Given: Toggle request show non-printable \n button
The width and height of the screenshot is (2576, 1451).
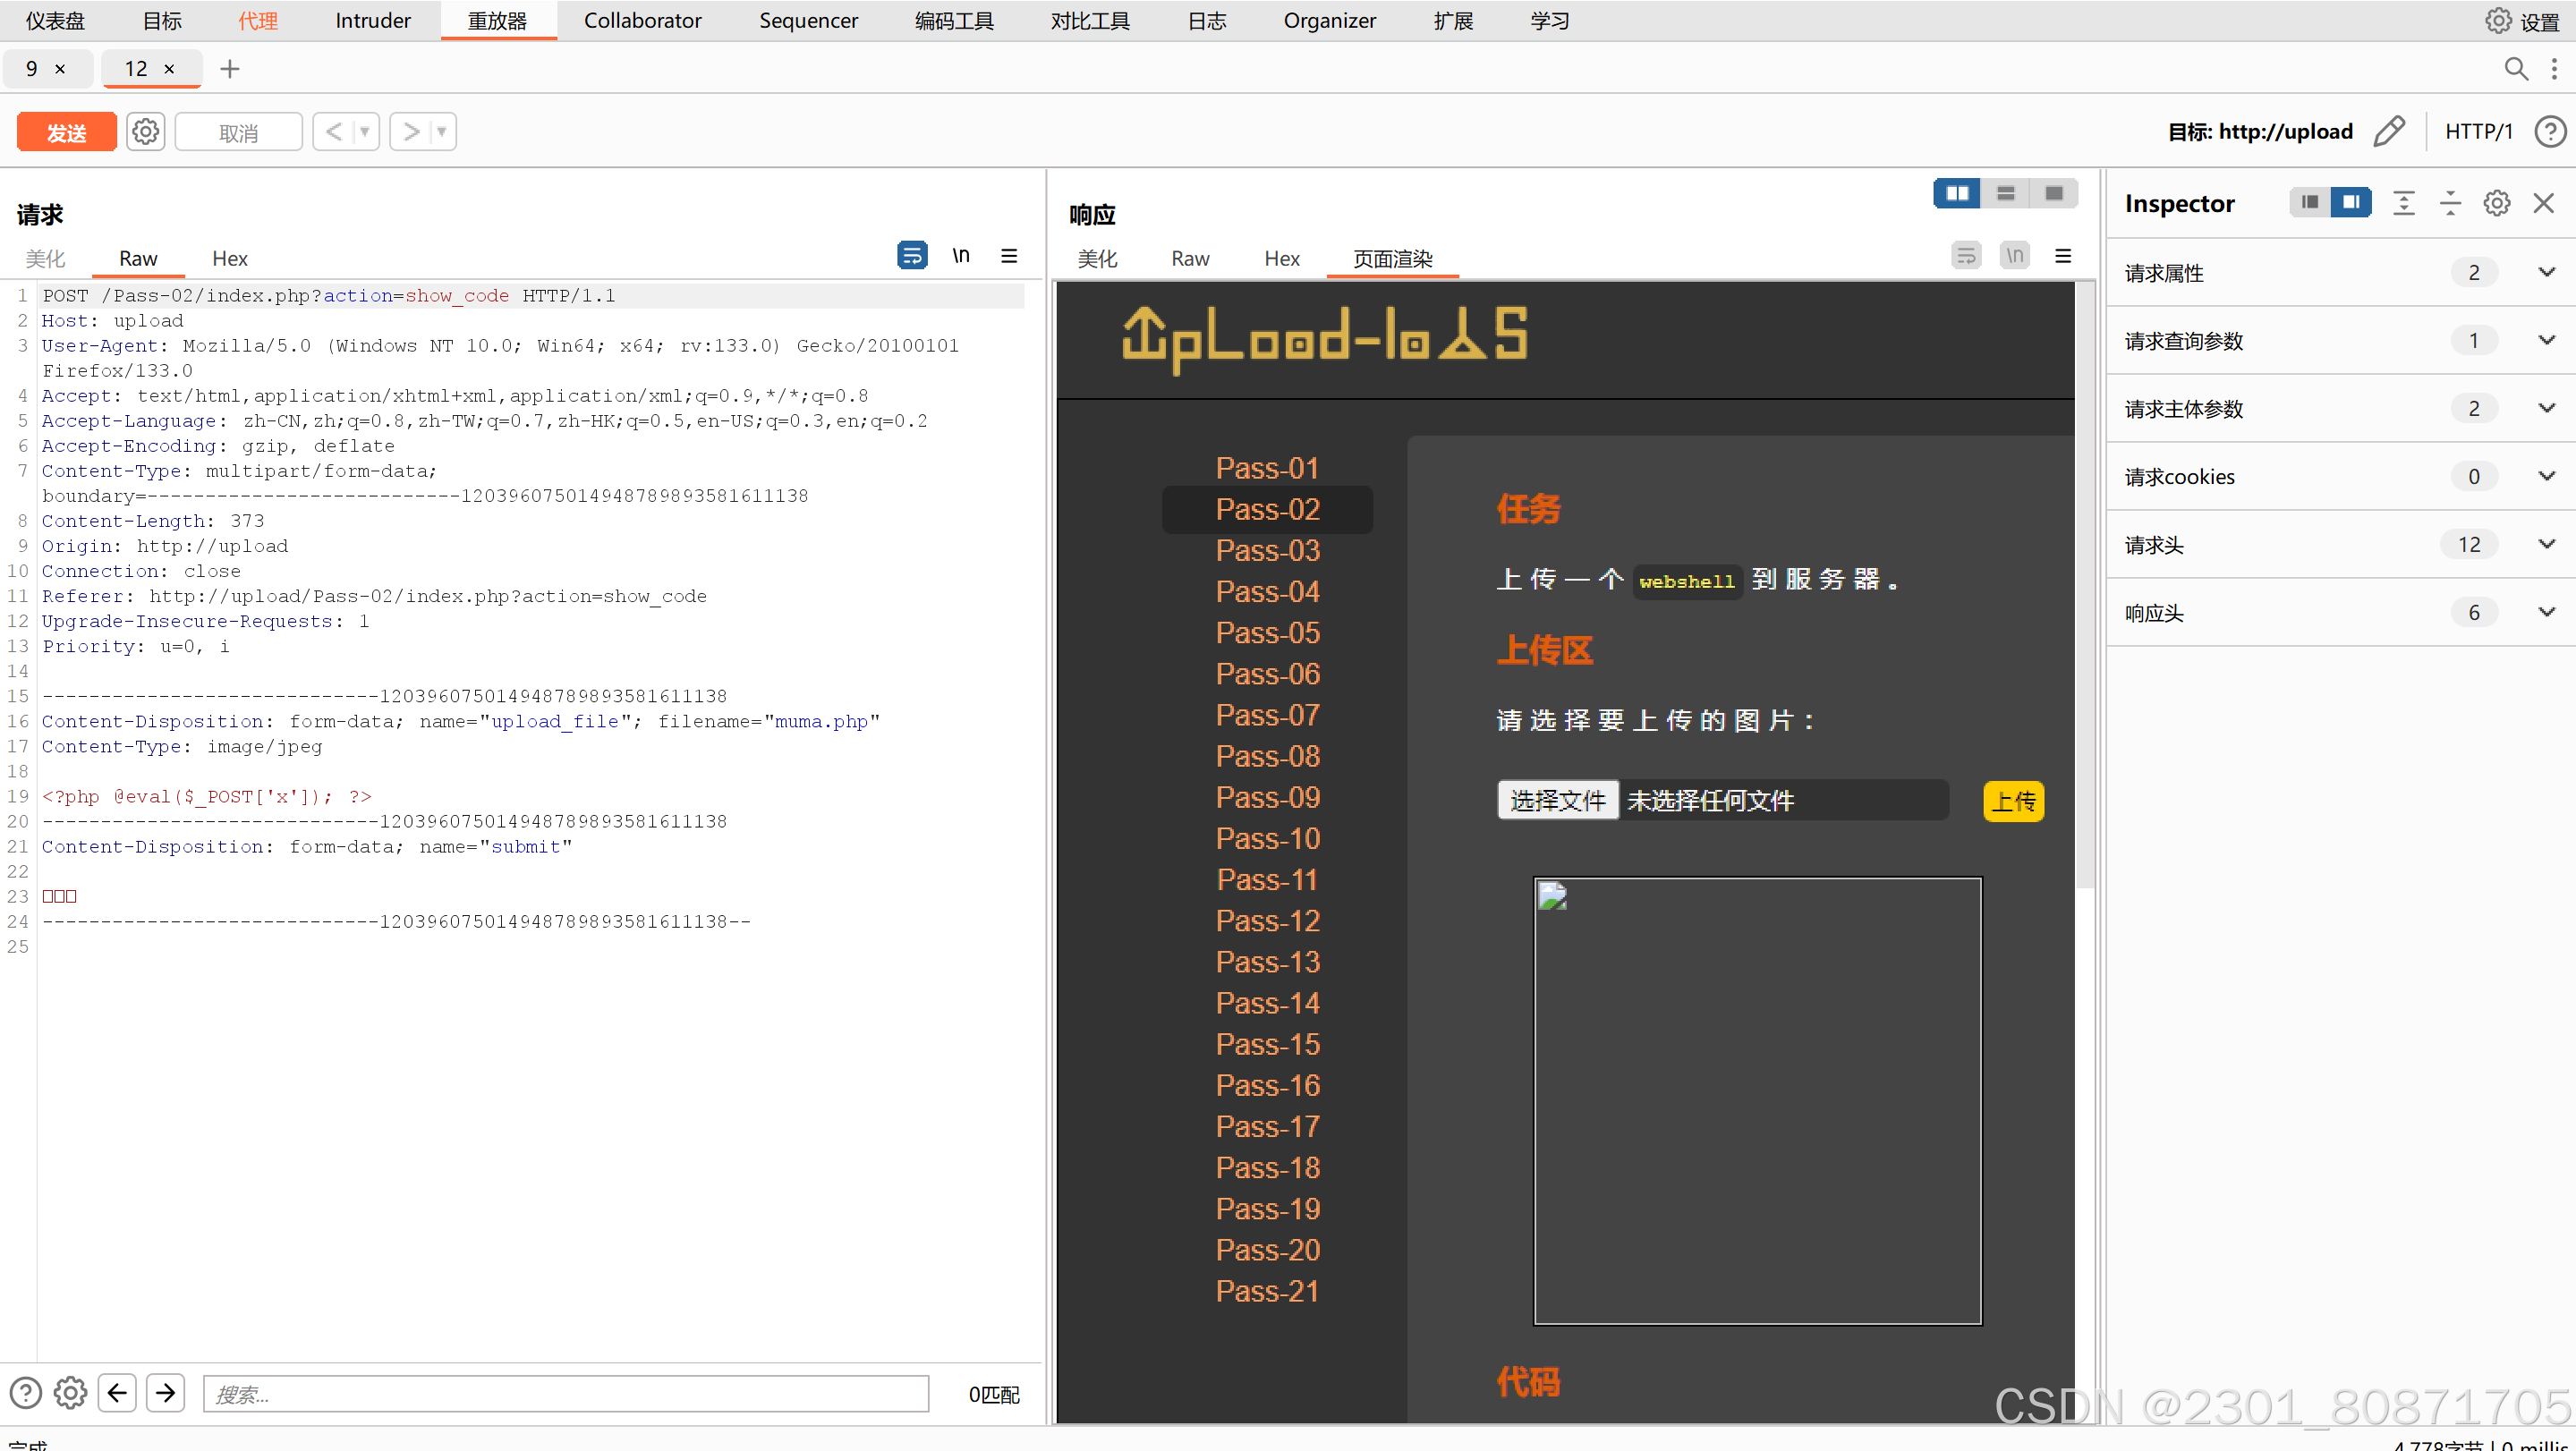Looking at the screenshot, I should (x=961, y=257).
